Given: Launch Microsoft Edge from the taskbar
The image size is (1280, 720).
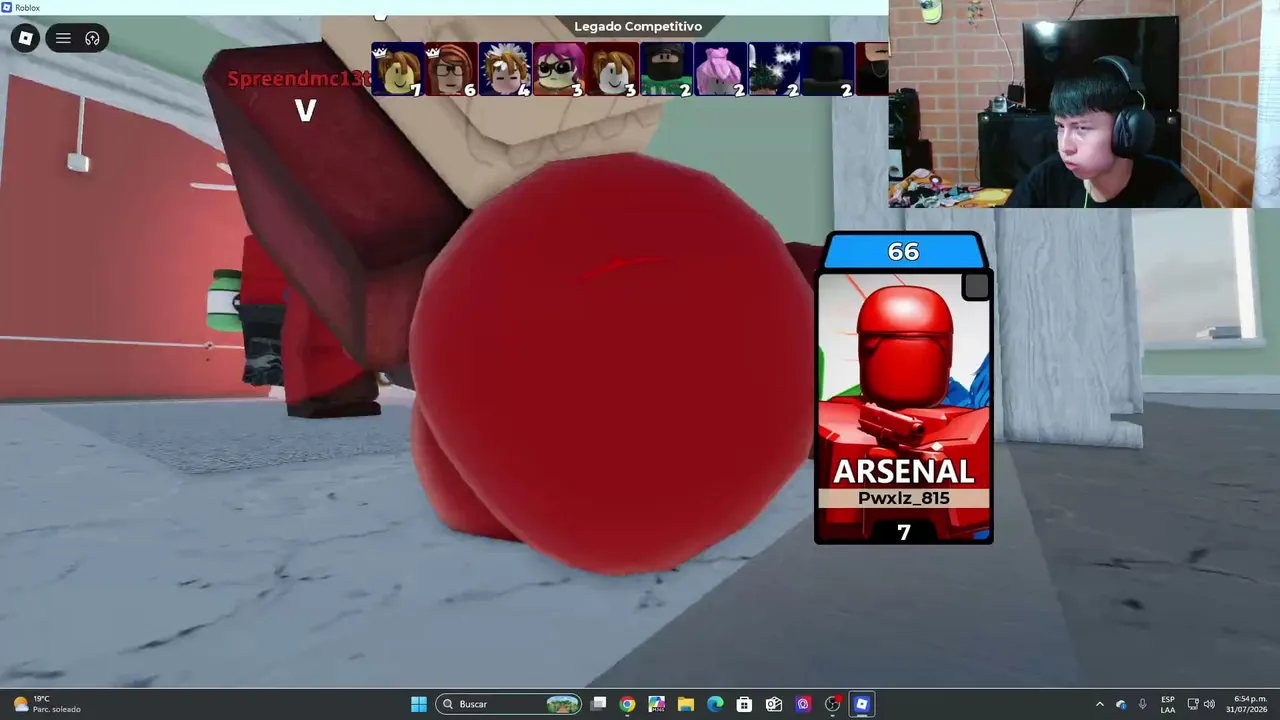Looking at the screenshot, I should point(715,704).
